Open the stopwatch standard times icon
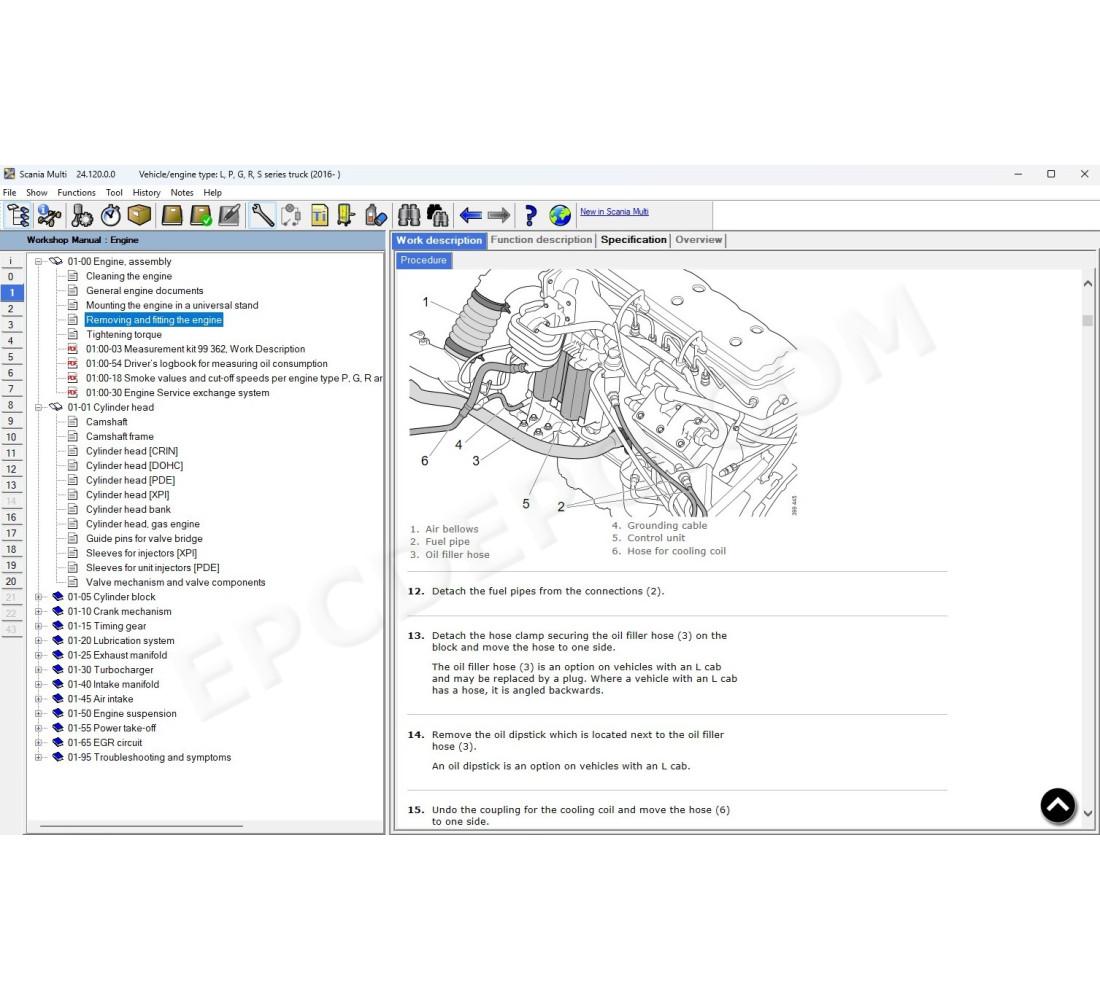Viewport: 1100px width, 1000px height. [110, 215]
